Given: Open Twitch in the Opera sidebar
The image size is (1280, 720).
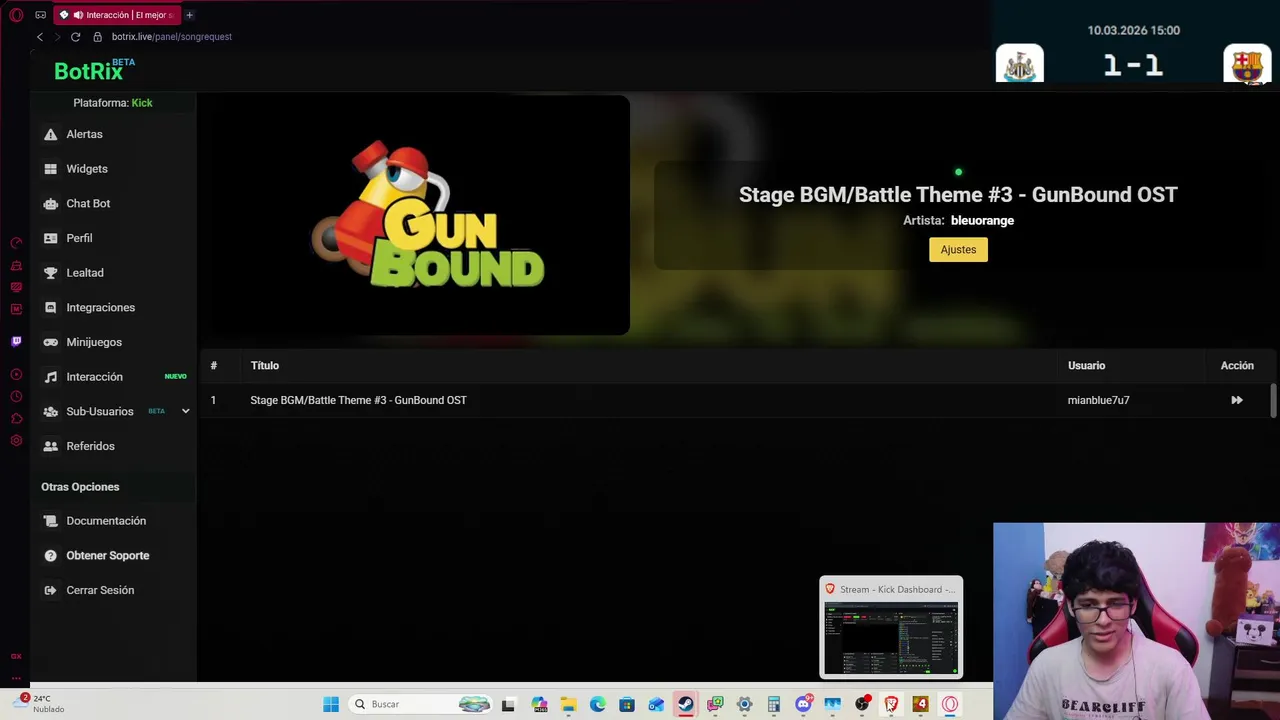Looking at the screenshot, I should (x=16, y=341).
